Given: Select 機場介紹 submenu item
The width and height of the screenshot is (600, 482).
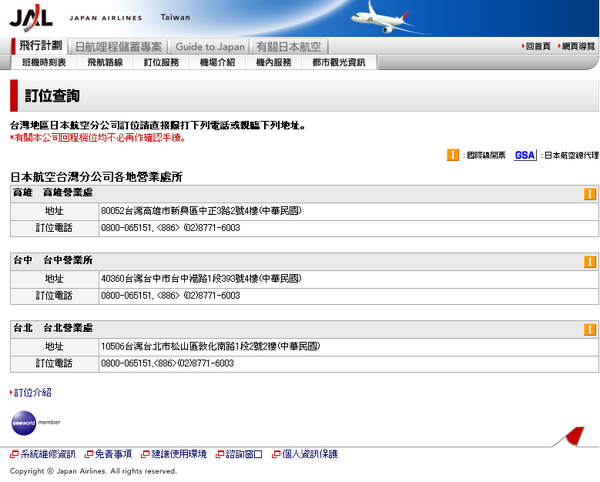Looking at the screenshot, I should (217, 62).
